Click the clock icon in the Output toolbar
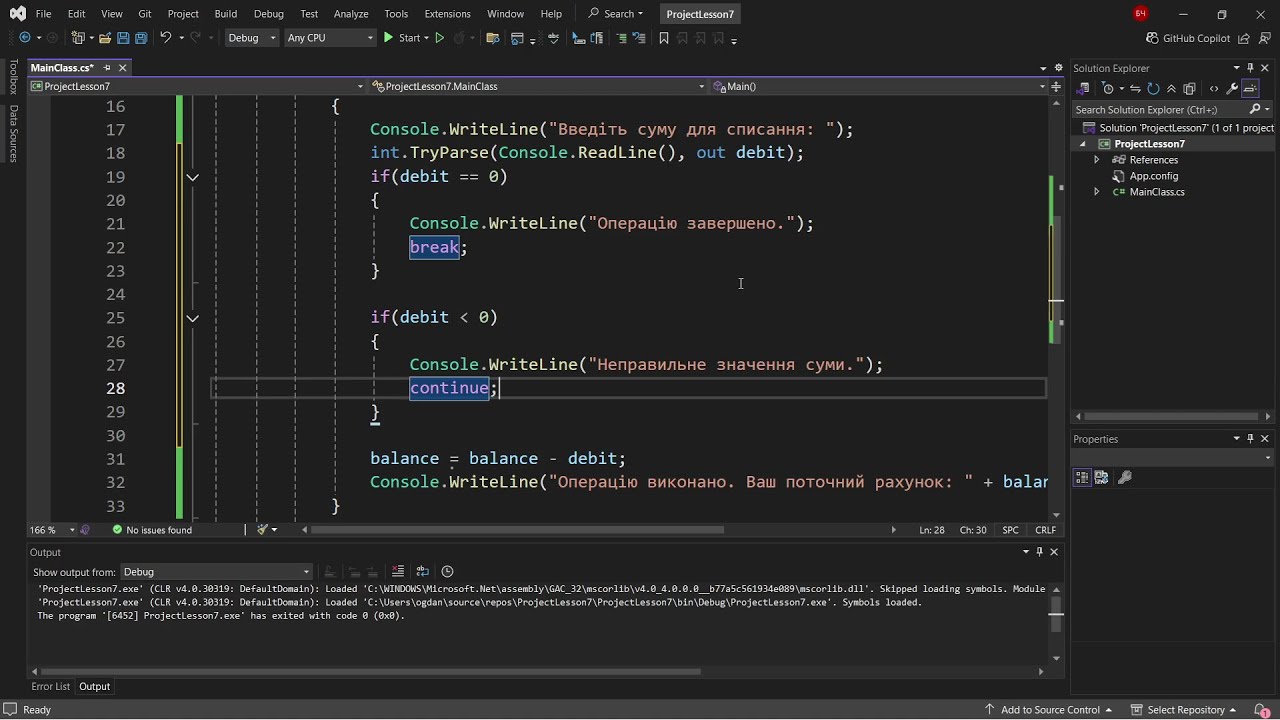The image size is (1280, 720). pos(447,572)
